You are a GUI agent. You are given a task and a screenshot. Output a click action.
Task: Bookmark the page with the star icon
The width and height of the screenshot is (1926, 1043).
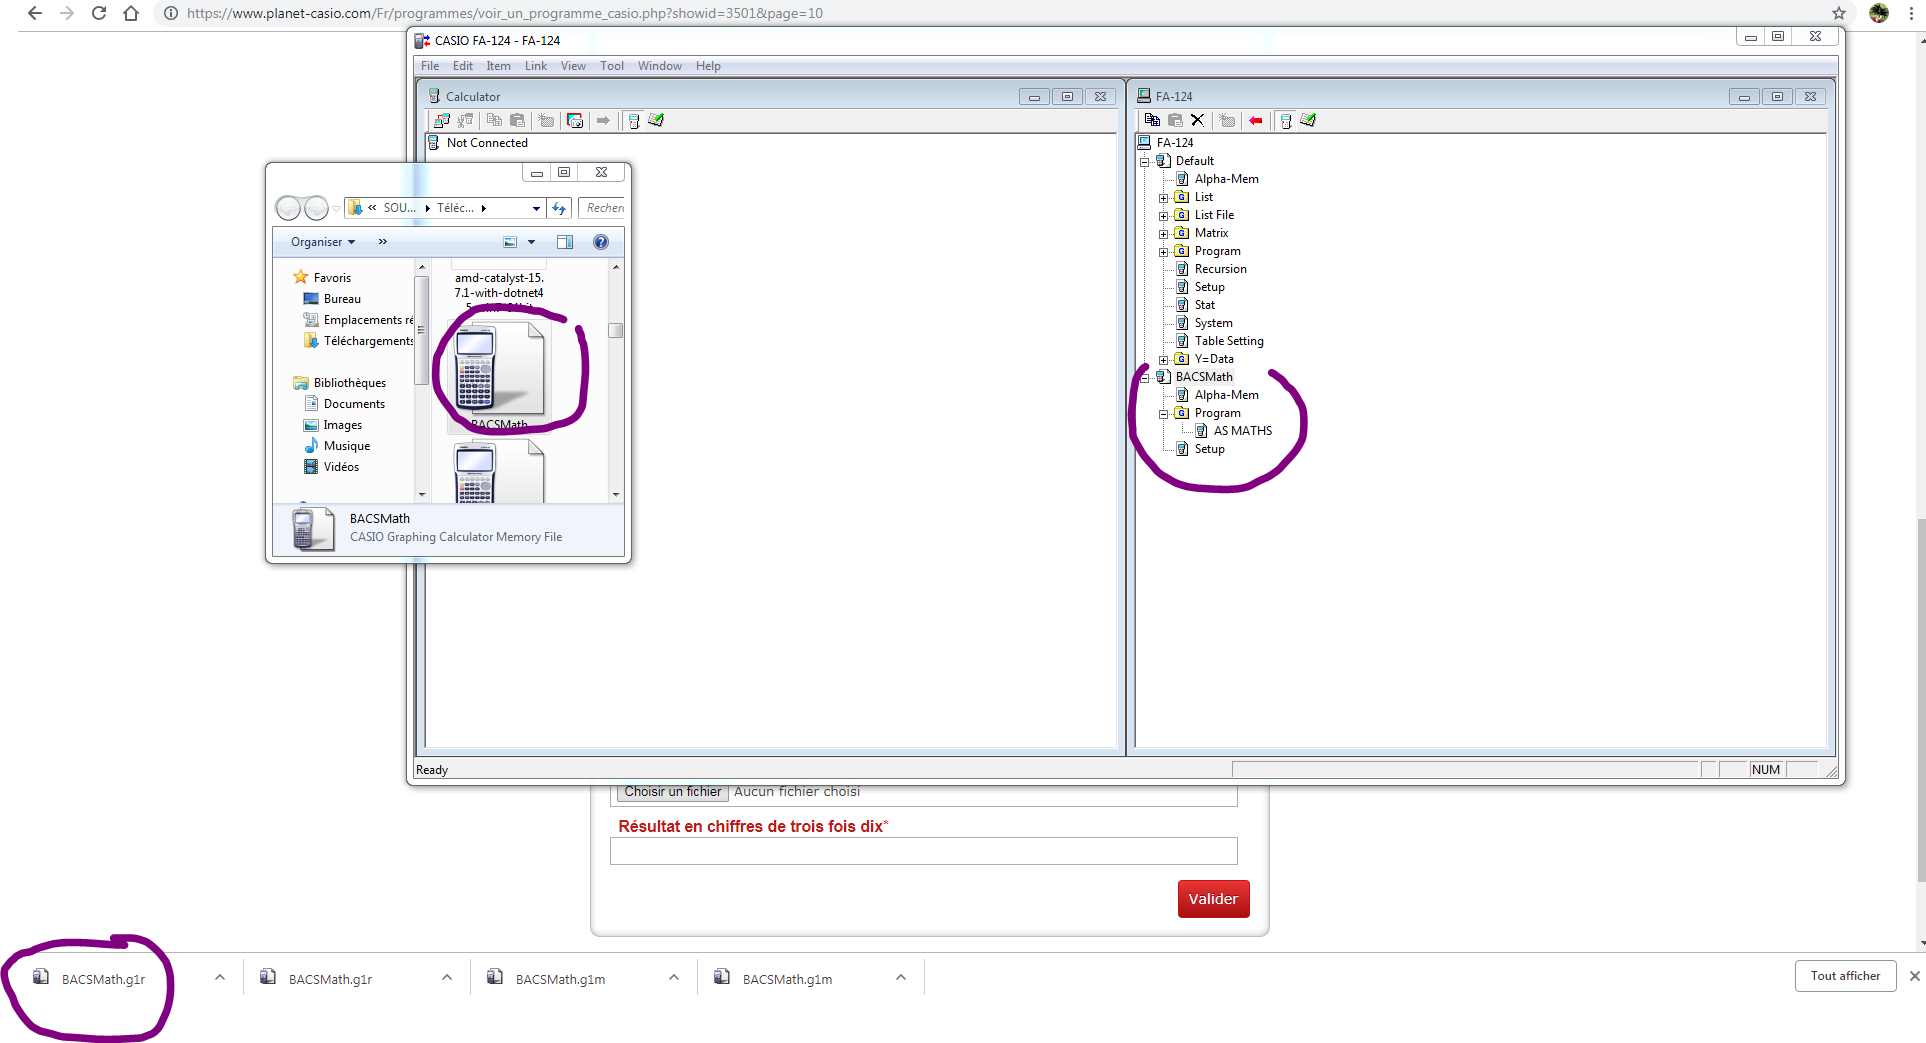1839,13
